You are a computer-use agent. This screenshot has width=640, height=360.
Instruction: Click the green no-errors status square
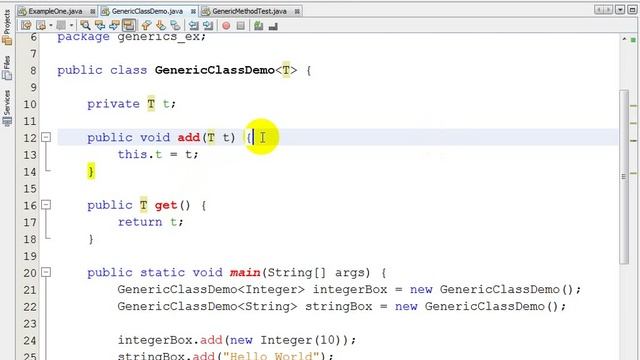pos(633,40)
